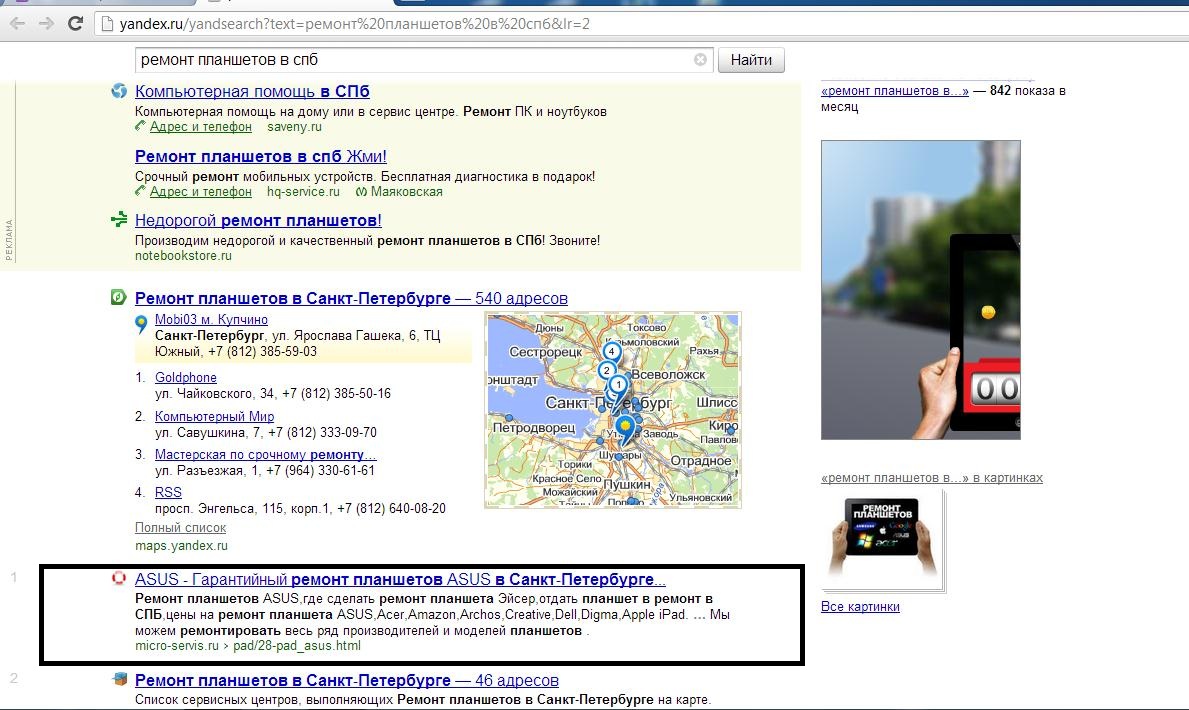Click the browser back arrow

[x=17, y=24]
